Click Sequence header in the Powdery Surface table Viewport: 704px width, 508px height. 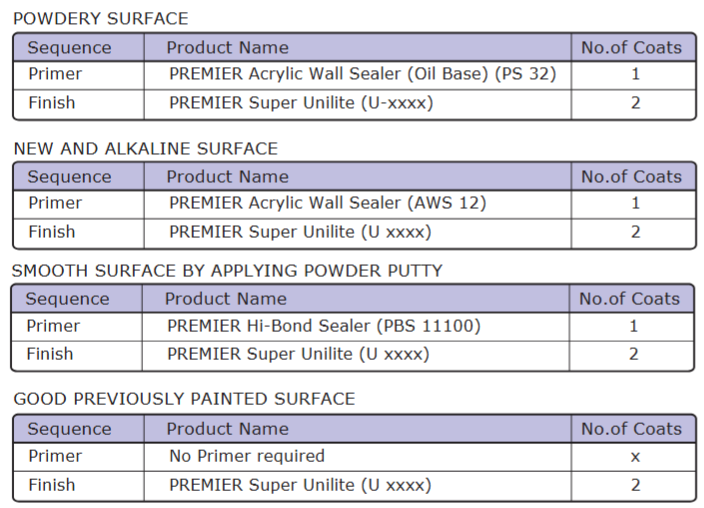click(69, 47)
